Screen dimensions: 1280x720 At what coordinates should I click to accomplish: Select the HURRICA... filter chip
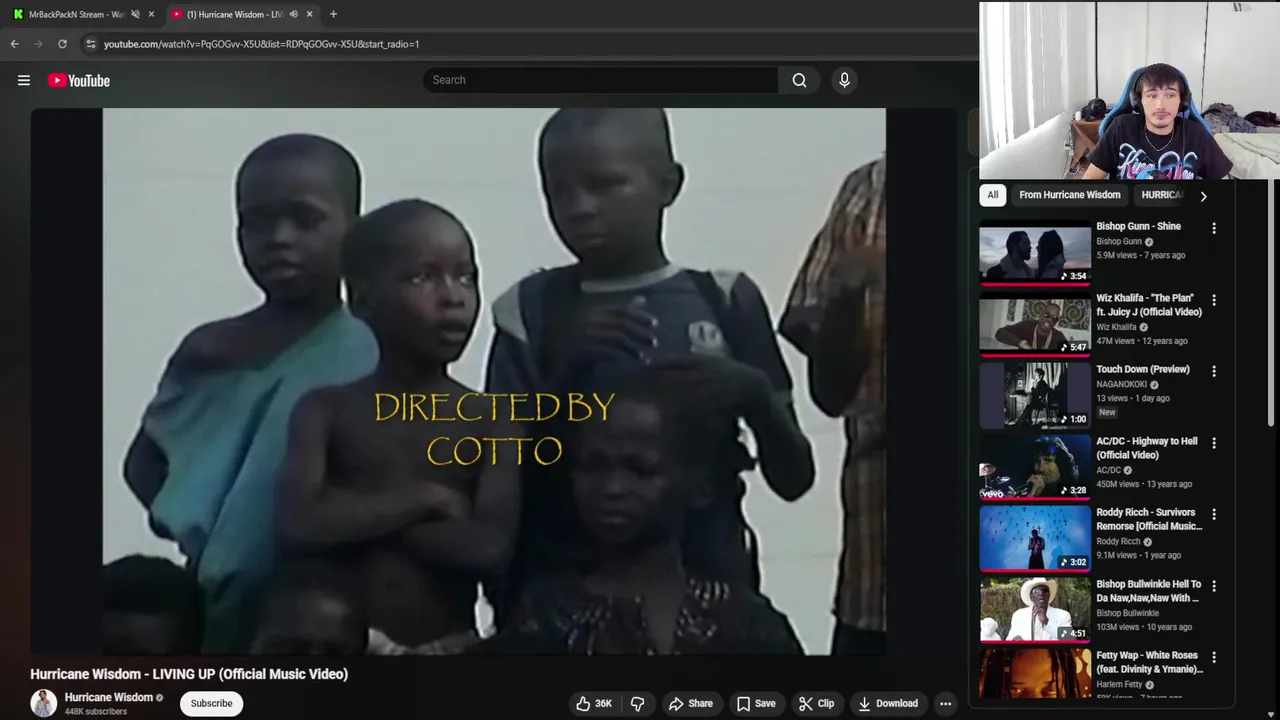1162,195
